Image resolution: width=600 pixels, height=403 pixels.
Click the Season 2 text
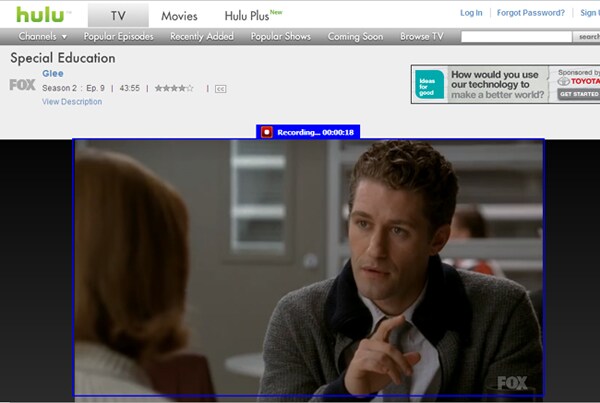click(59, 88)
